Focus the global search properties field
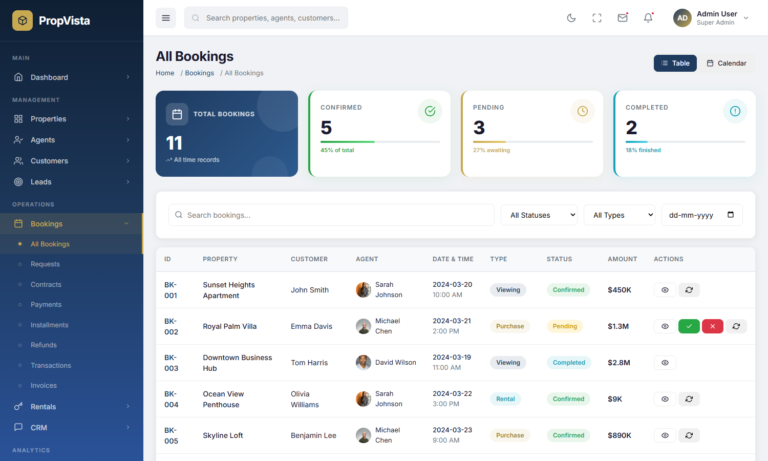768x461 pixels. (x=266, y=18)
